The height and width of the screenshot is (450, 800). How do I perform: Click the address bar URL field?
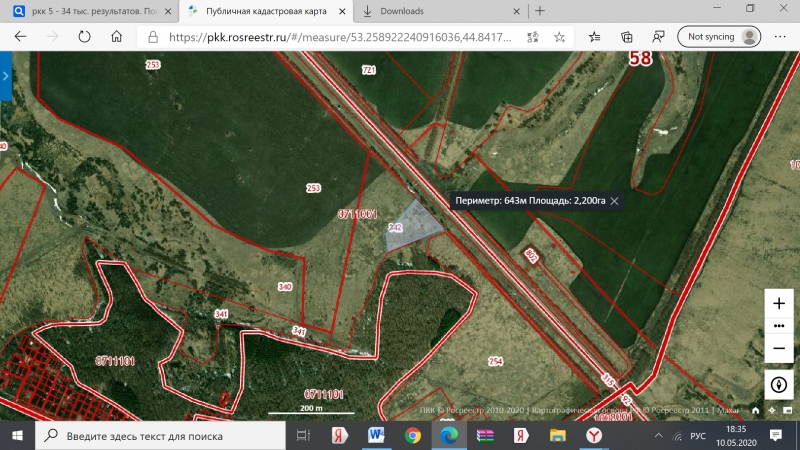click(340, 37)
